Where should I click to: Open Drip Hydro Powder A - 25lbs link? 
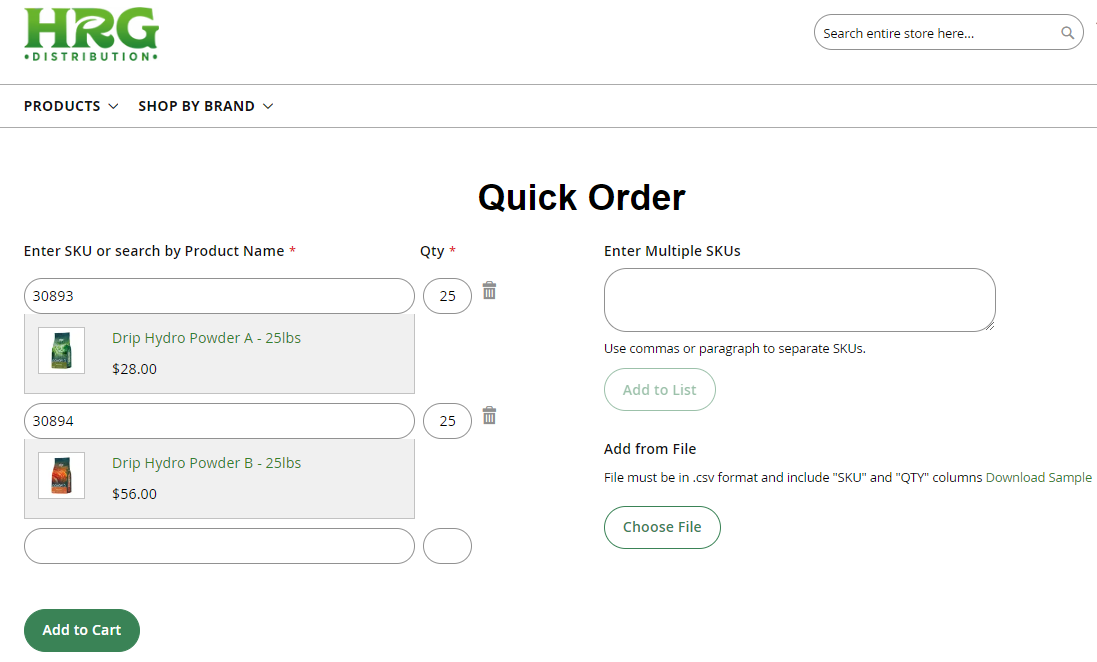[206, 338]
